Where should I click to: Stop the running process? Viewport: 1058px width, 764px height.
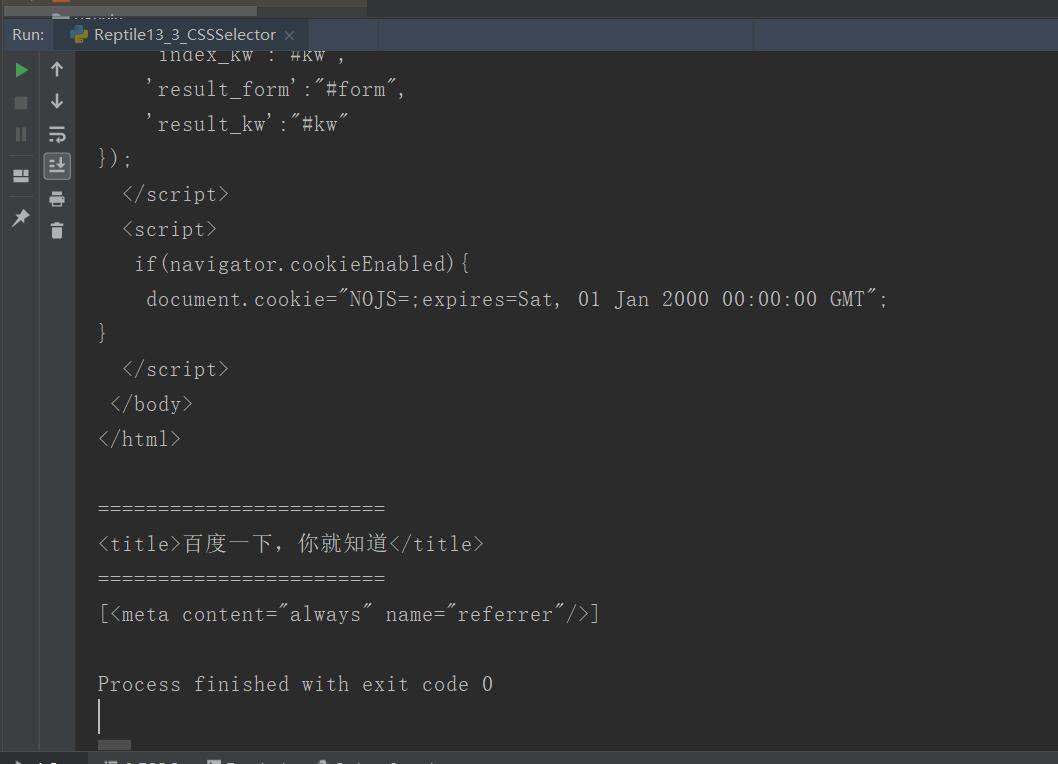(x=21, y=103)
